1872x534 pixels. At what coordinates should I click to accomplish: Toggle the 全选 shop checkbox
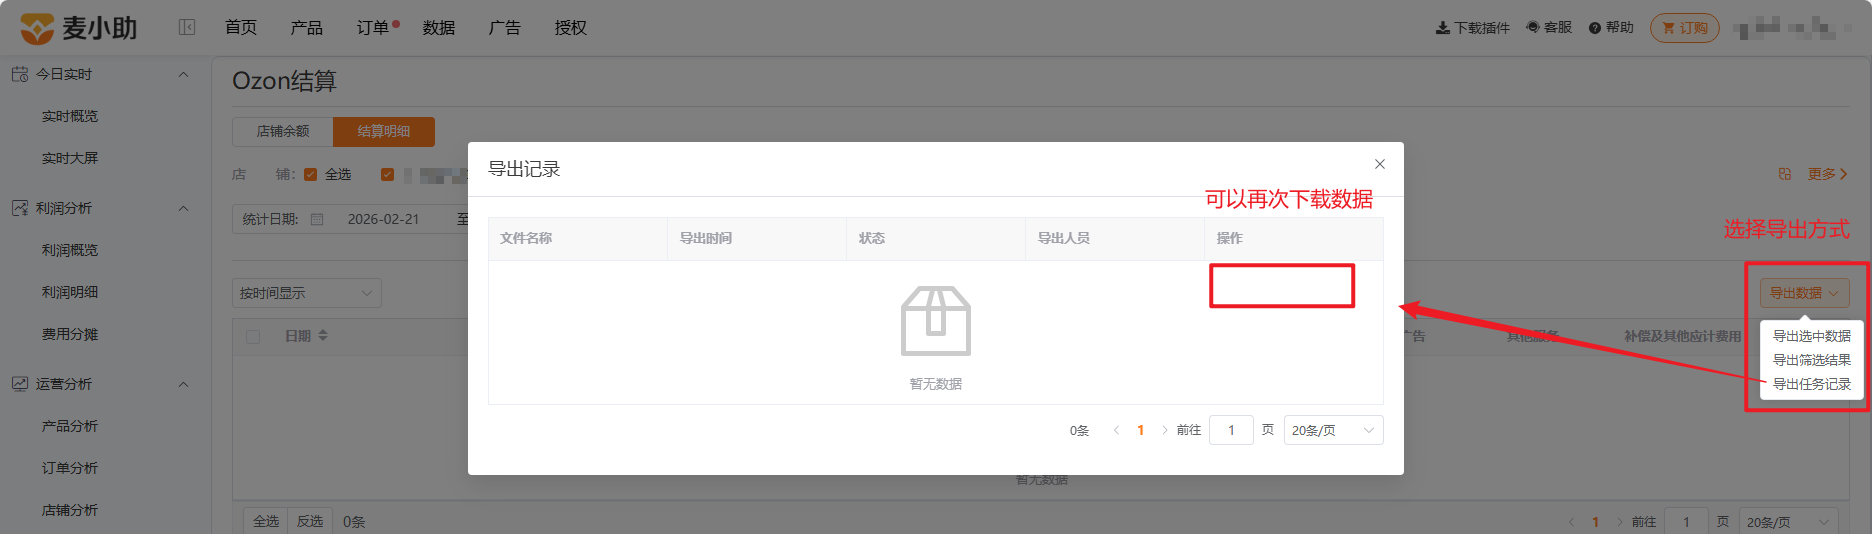310,174
